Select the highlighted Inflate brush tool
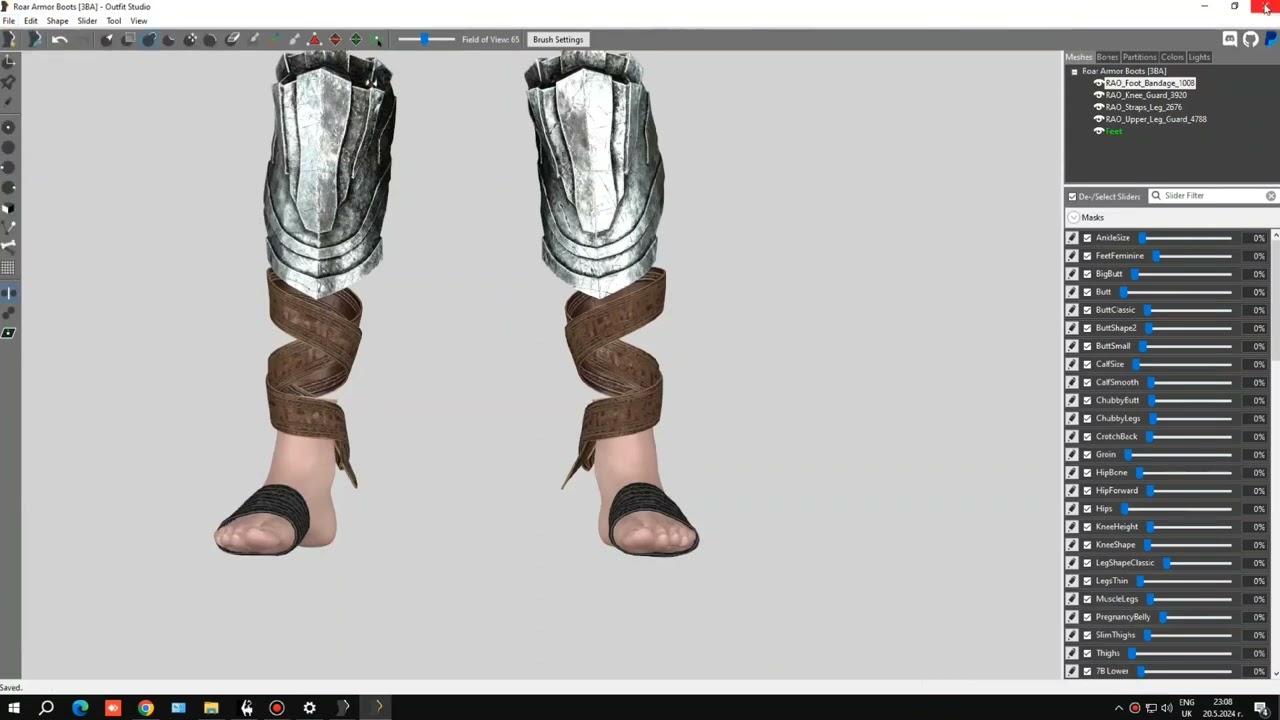The width and height of the screenshot is (1280, 720). 149,40
